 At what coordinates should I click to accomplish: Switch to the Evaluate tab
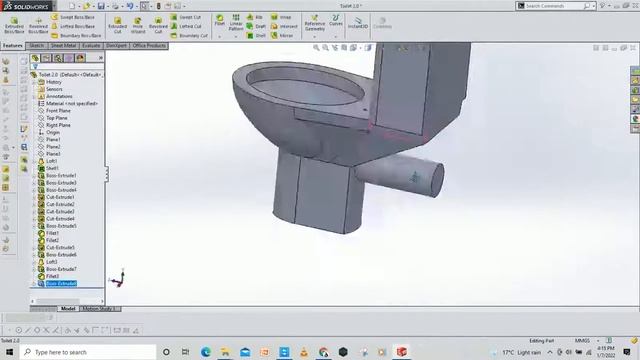(x=91, y=46)
